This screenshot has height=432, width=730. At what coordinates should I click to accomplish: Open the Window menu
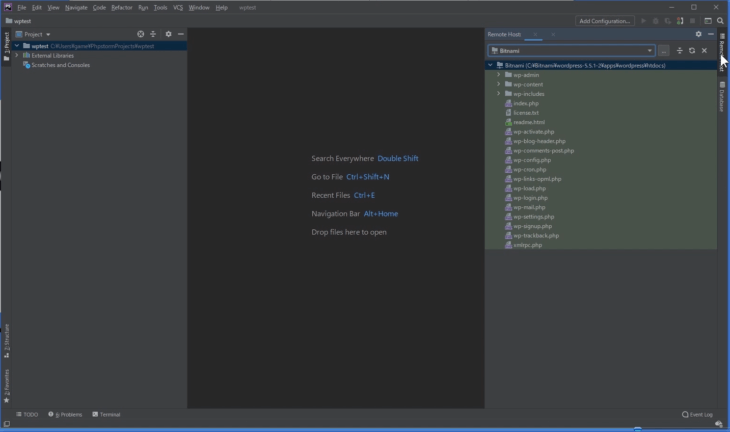pyautogui.click(x=199, y=7)
